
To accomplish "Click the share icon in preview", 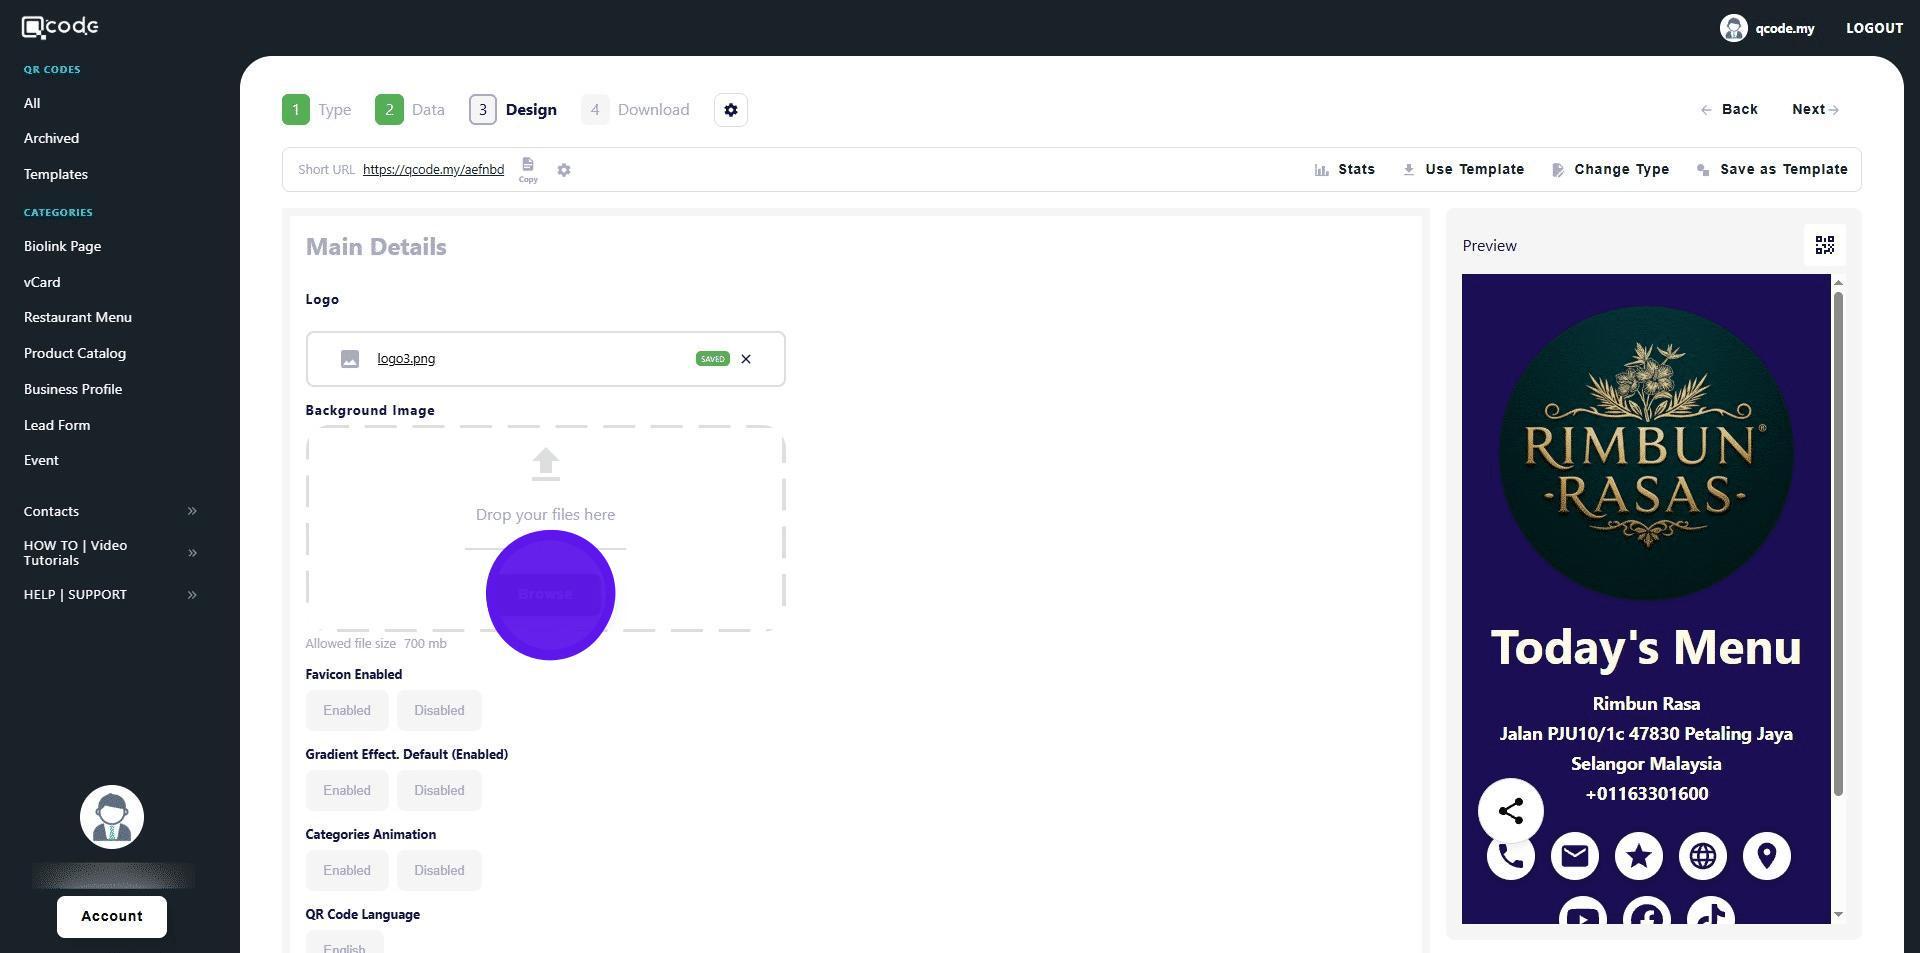I will pyautogui.click(x=1510, y=811).
